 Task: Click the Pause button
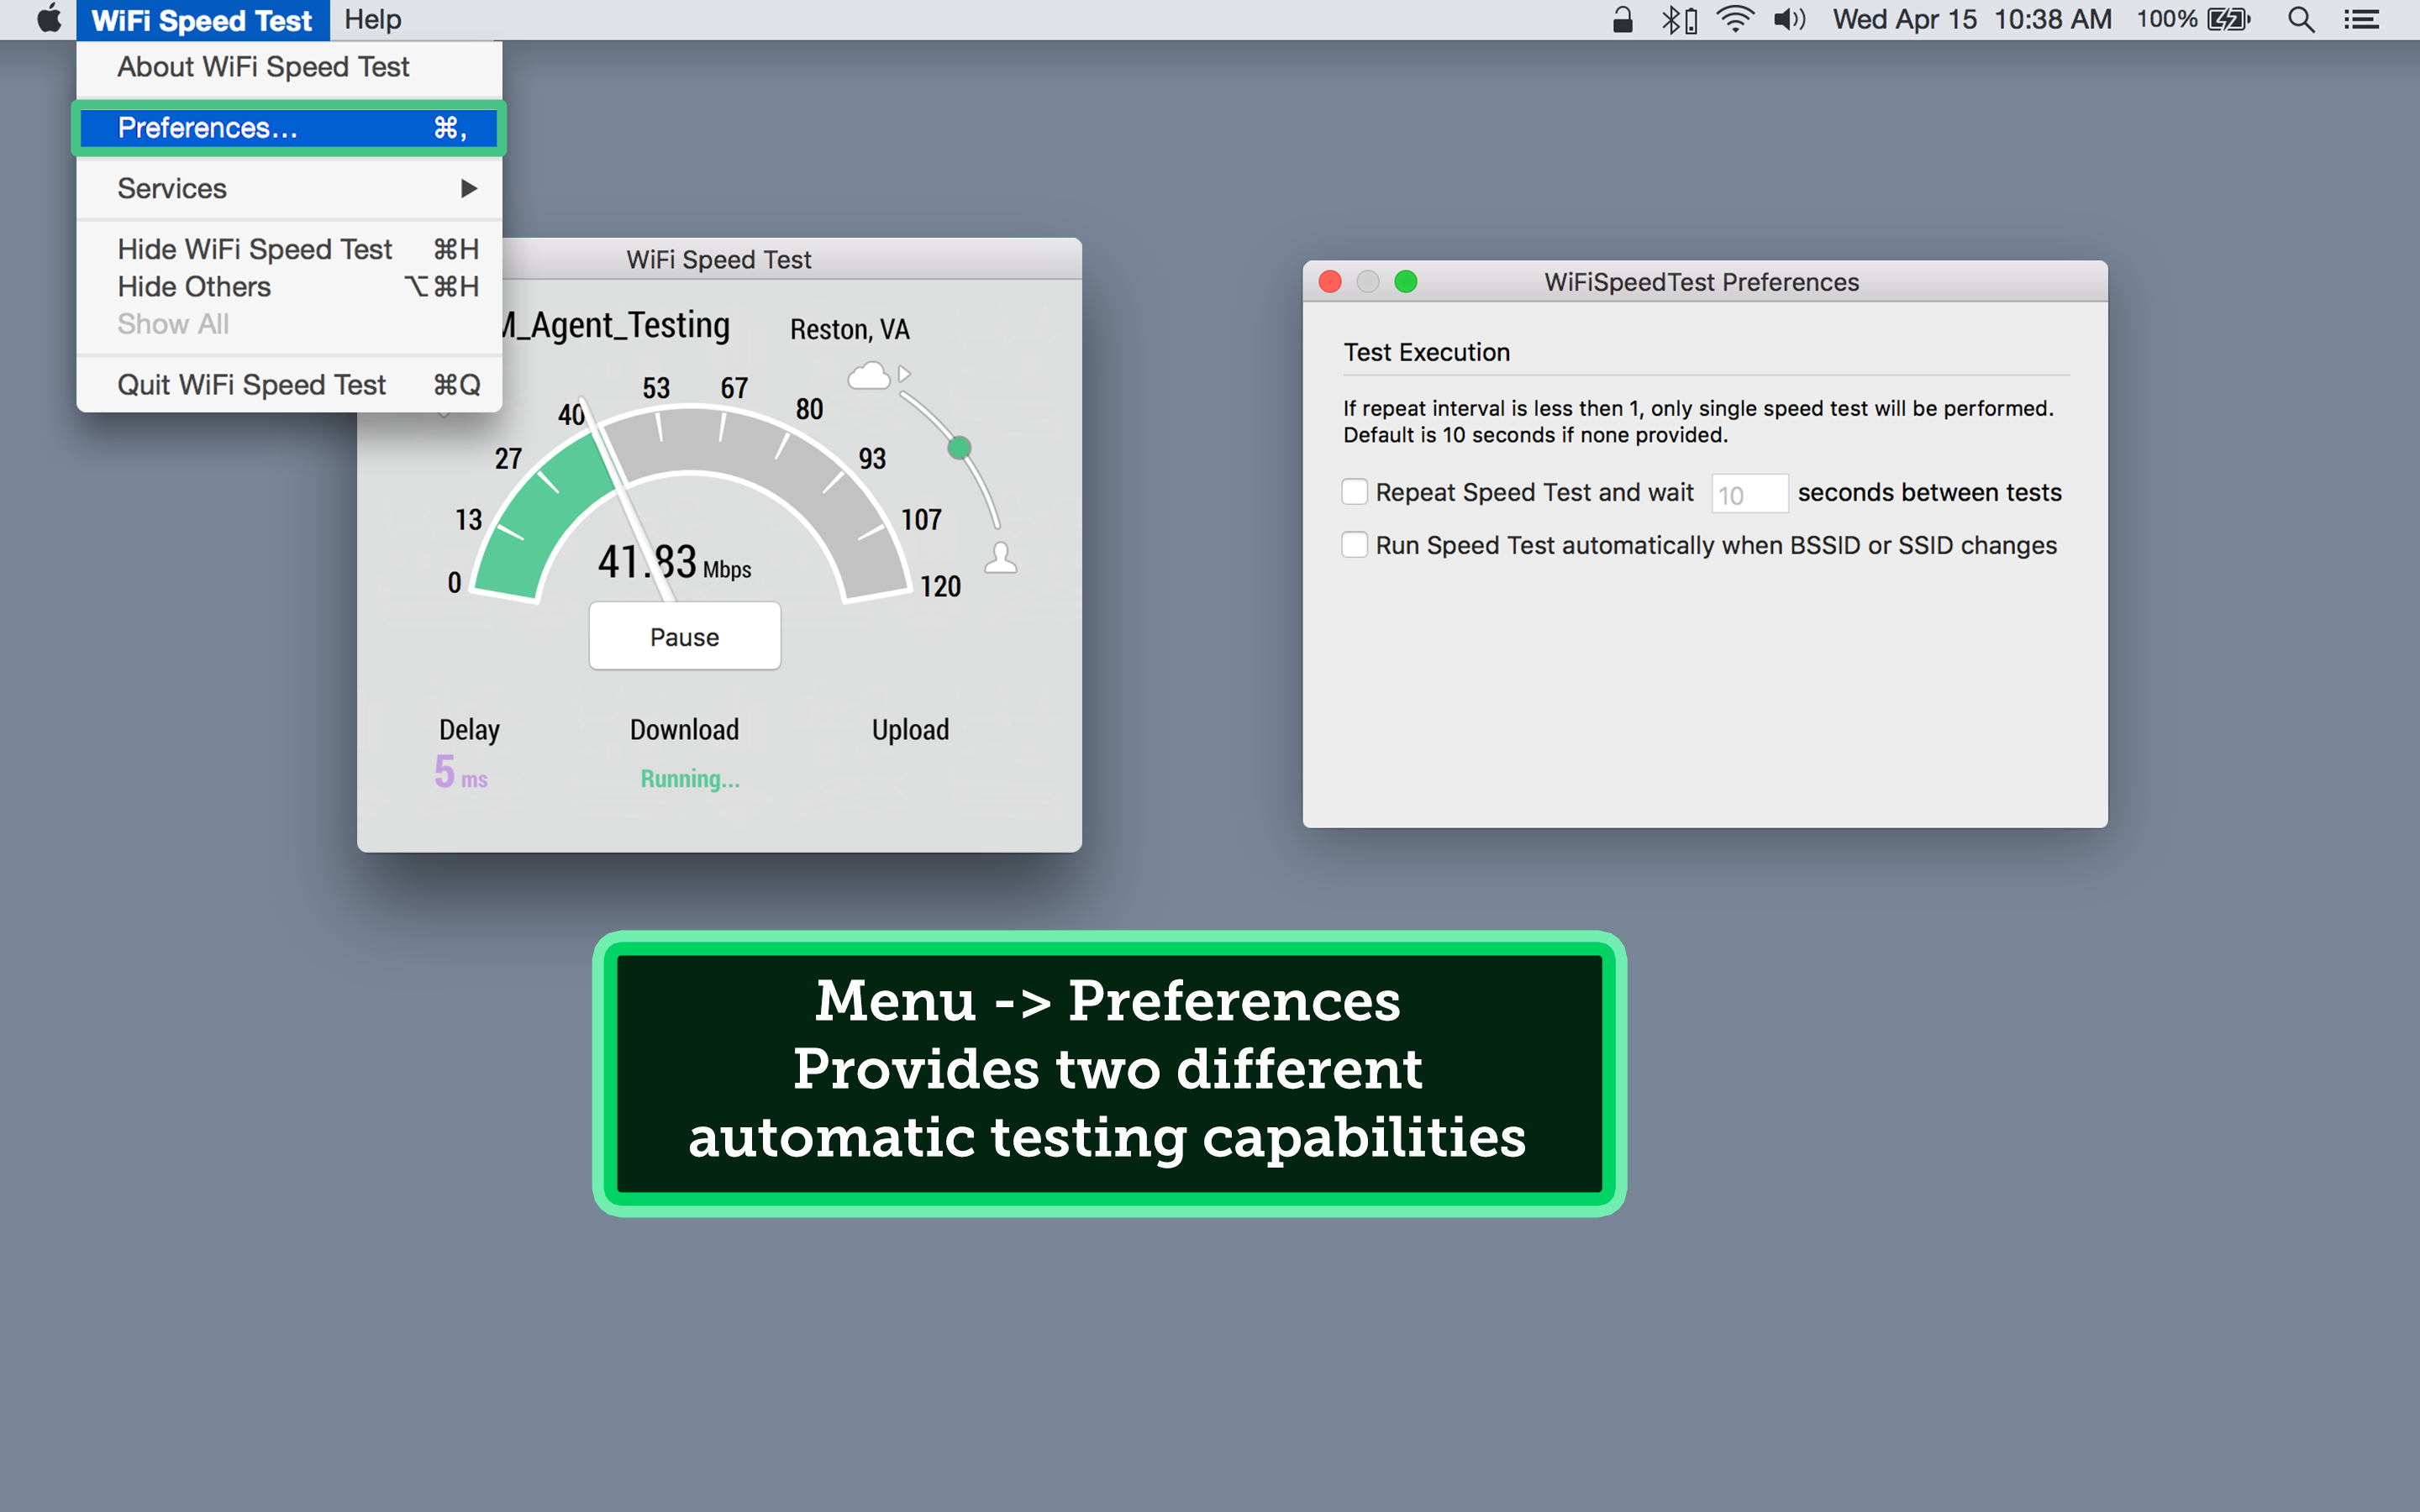(x=685, y=637)
